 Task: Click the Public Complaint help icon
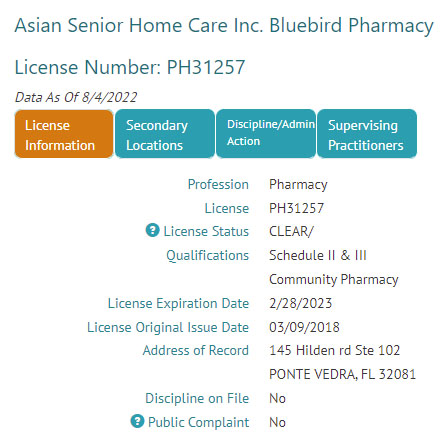pos(137,421)
